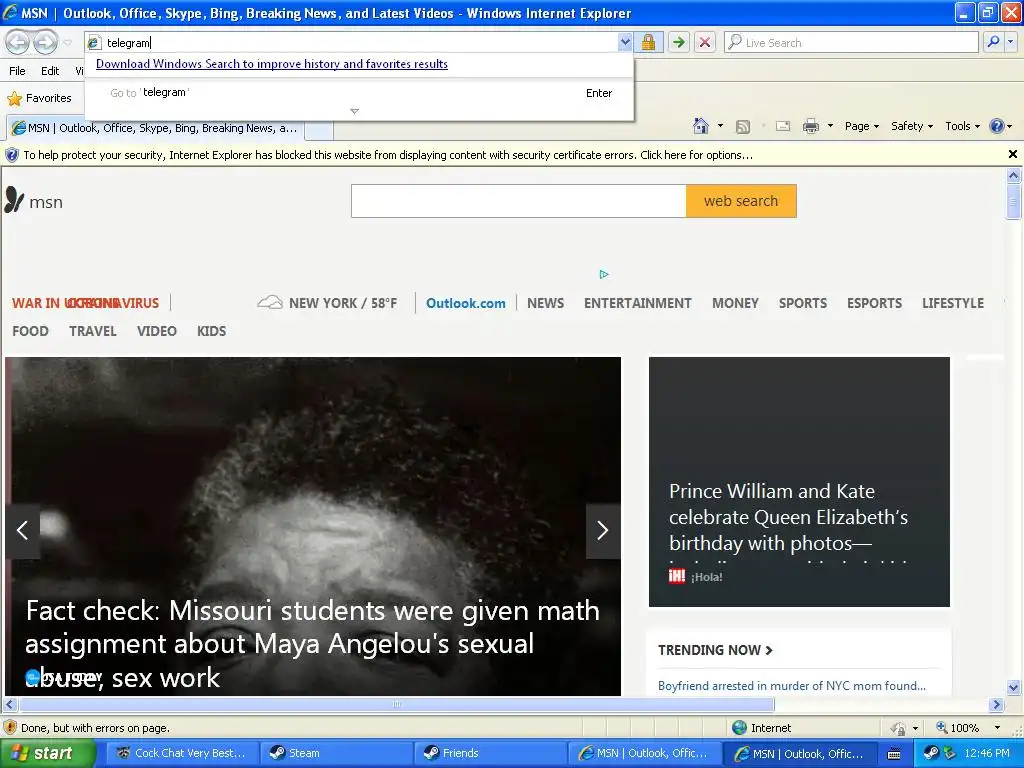
Task: Open the FOOD navigation link
Action: click(30, 331)
